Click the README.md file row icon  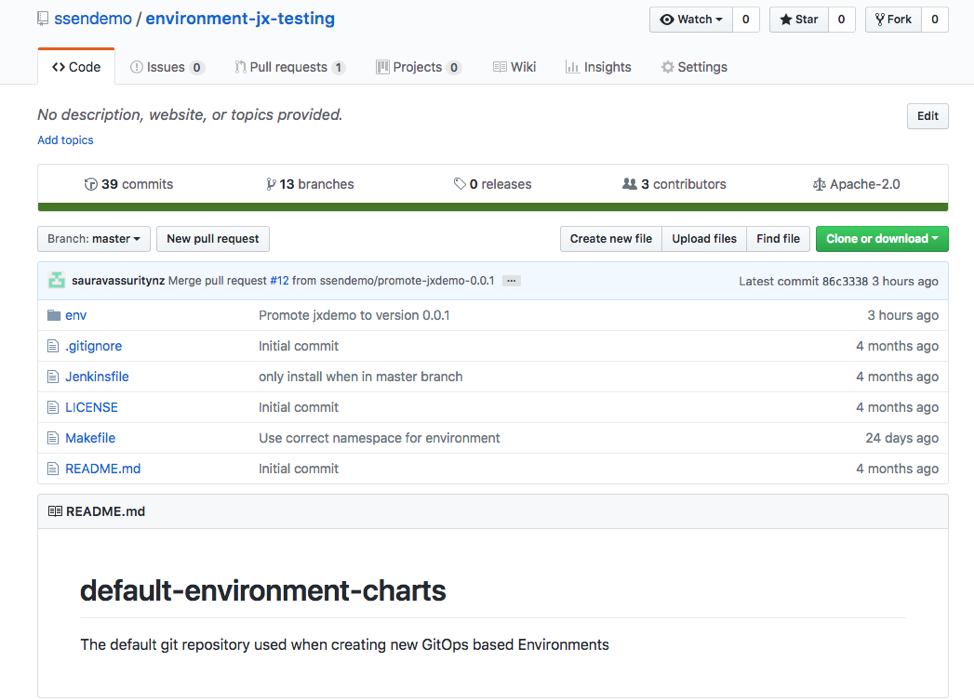pyautogui.click(x=53, y=469)
